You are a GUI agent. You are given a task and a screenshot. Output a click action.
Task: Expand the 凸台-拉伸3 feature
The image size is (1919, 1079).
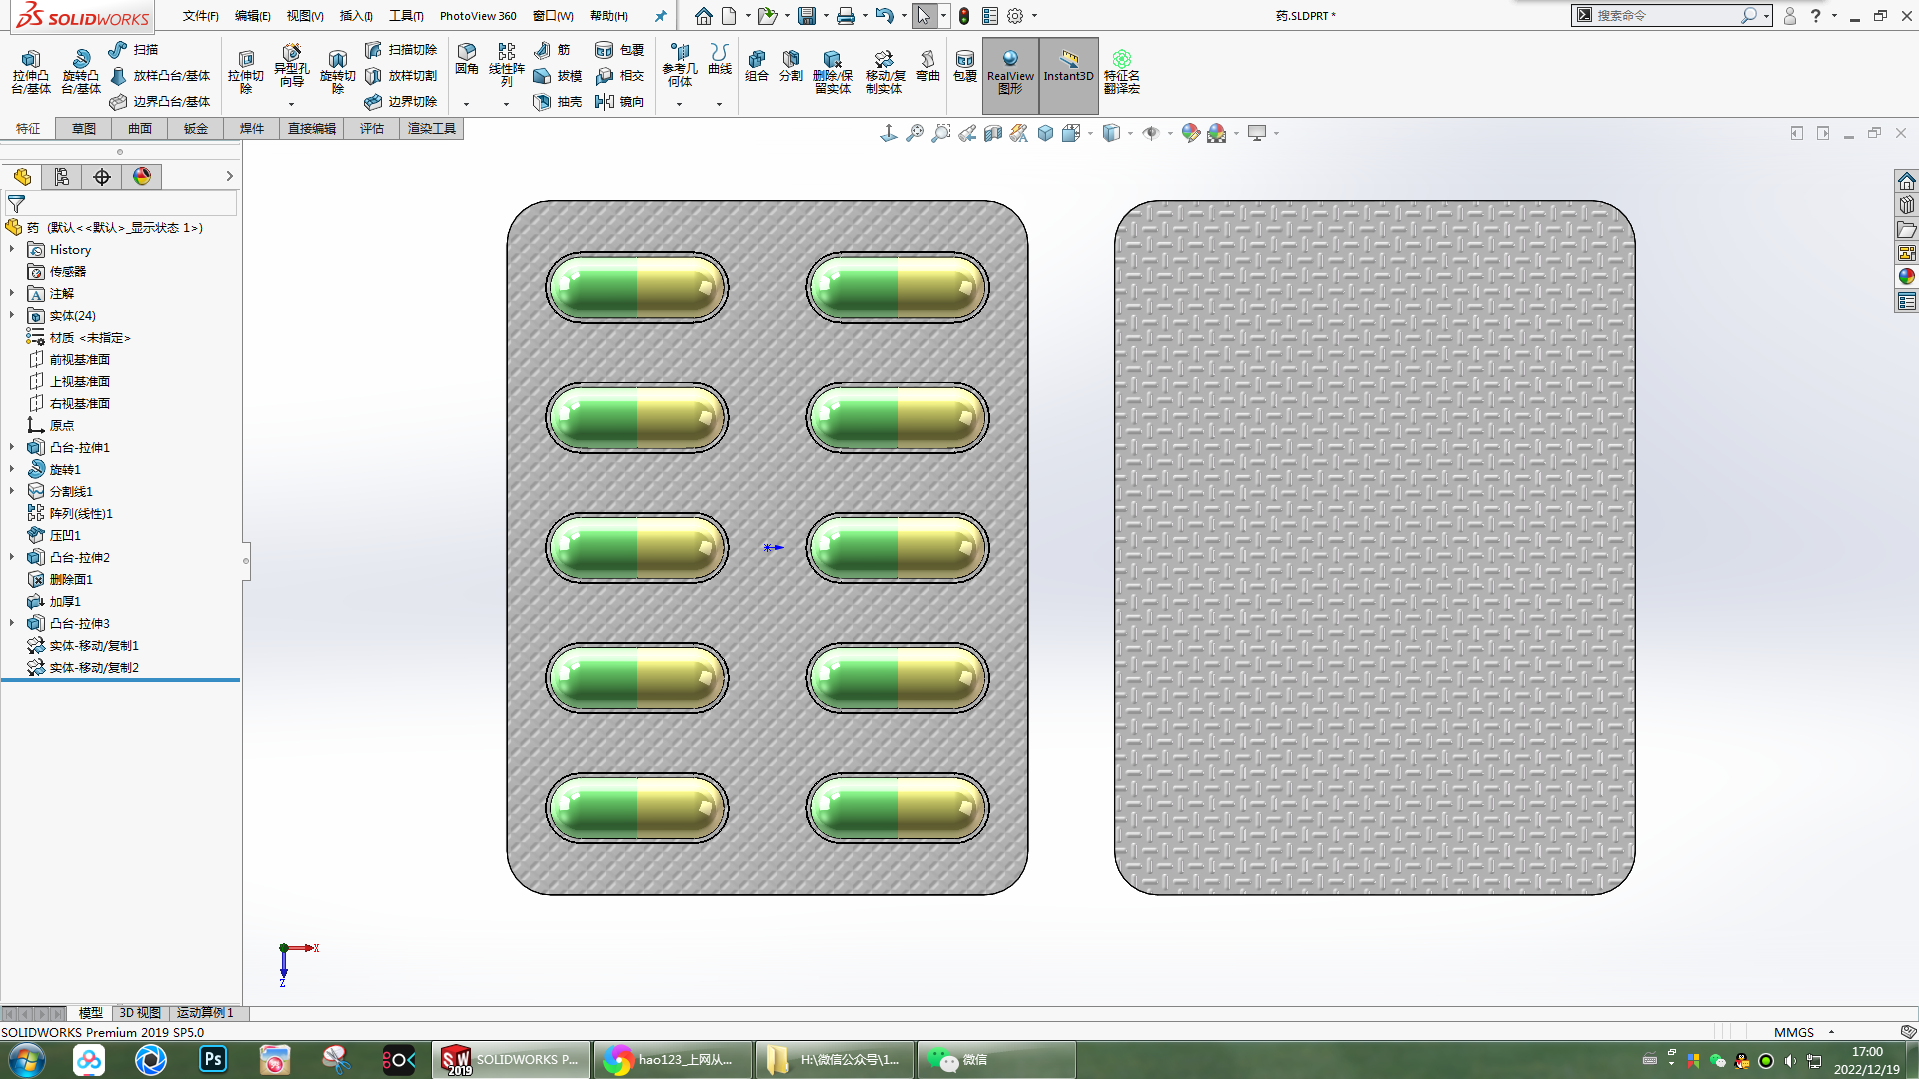(x=12, y=623)
